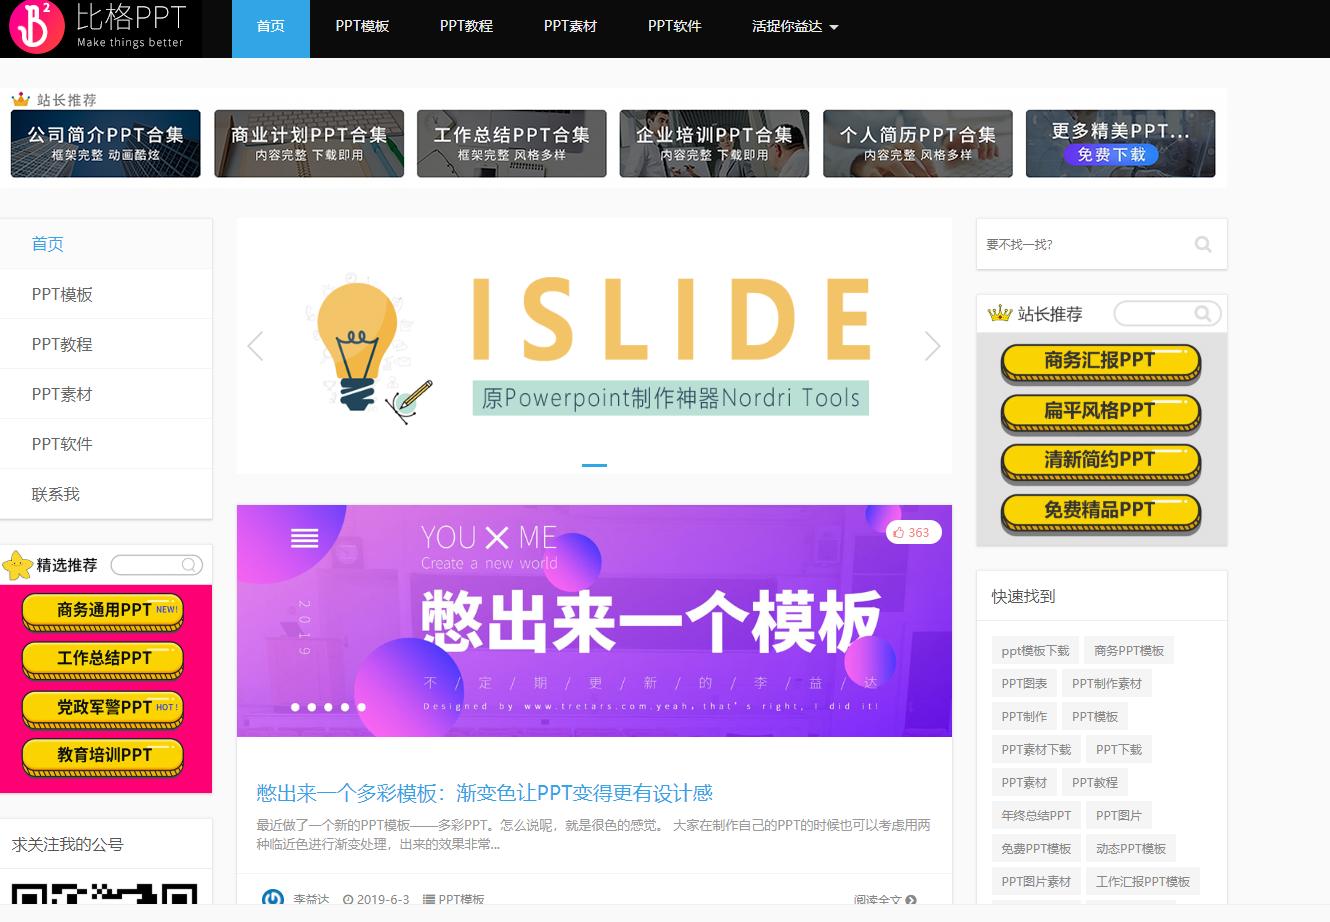Select the second carousel indicator dot
The height and width of the screenshot is (922, 1330).
313,706
